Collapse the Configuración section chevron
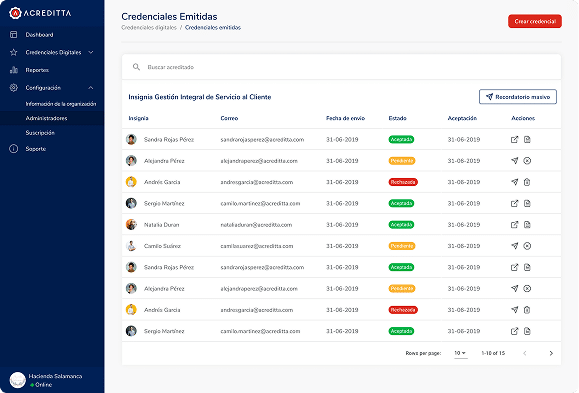 [91, 88]
